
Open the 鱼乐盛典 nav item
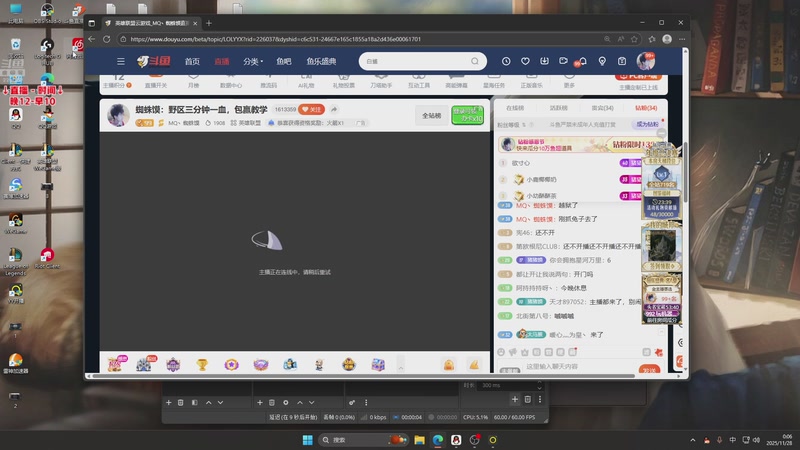pos(321,61)
